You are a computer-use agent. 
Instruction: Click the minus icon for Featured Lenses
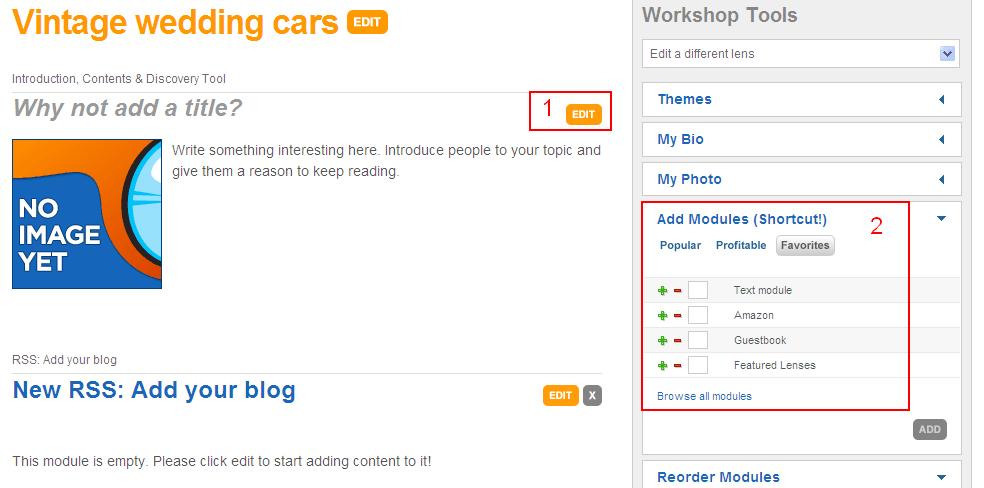(x=677, y=365)
